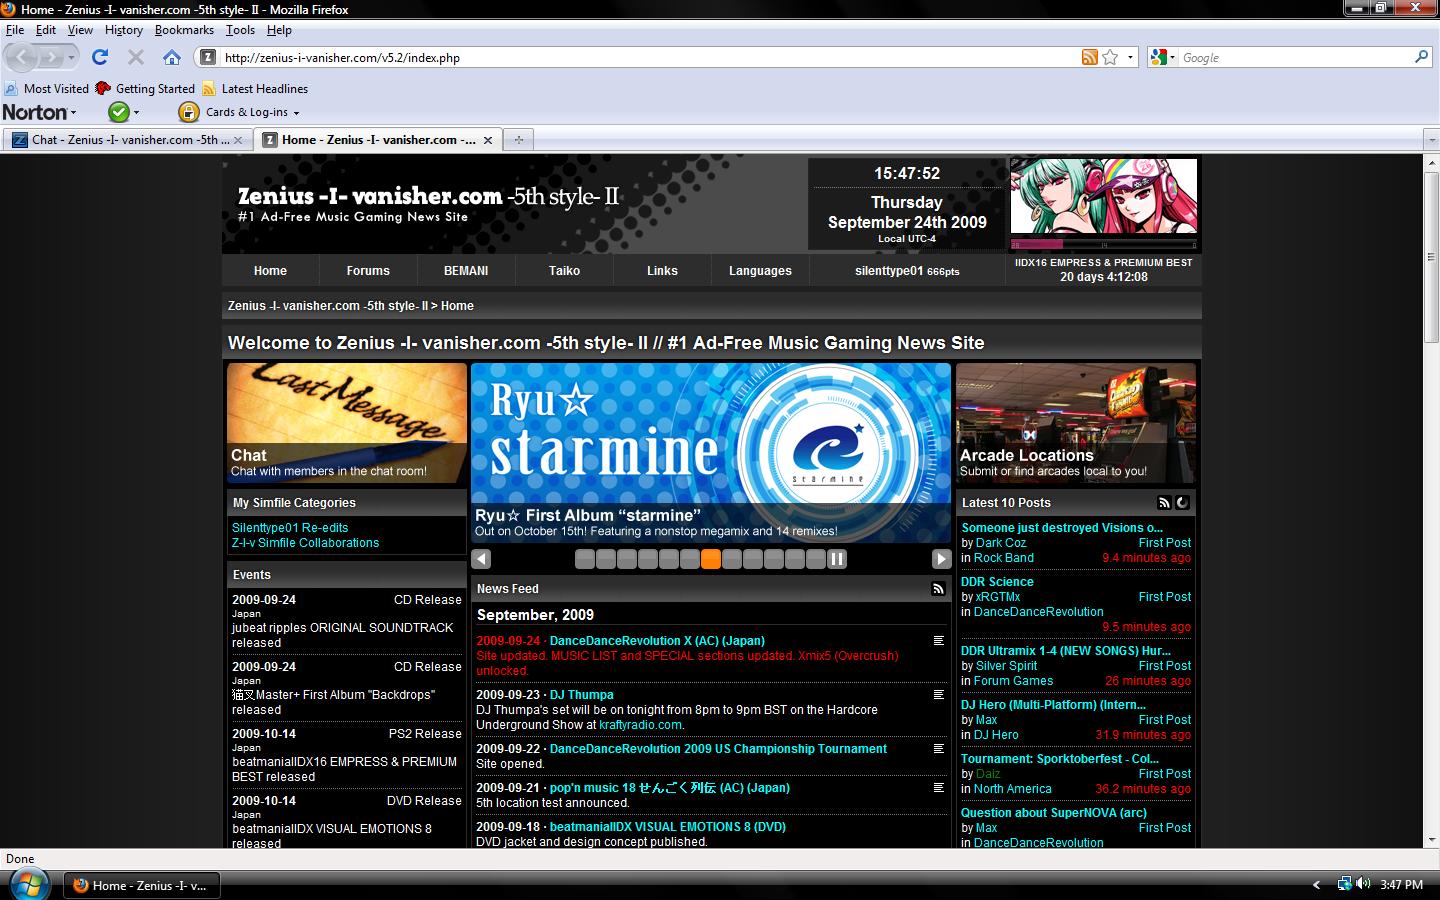Open BEMANI in site navigation
This screenshot has width=1440, height=900.
pos(466,271)
